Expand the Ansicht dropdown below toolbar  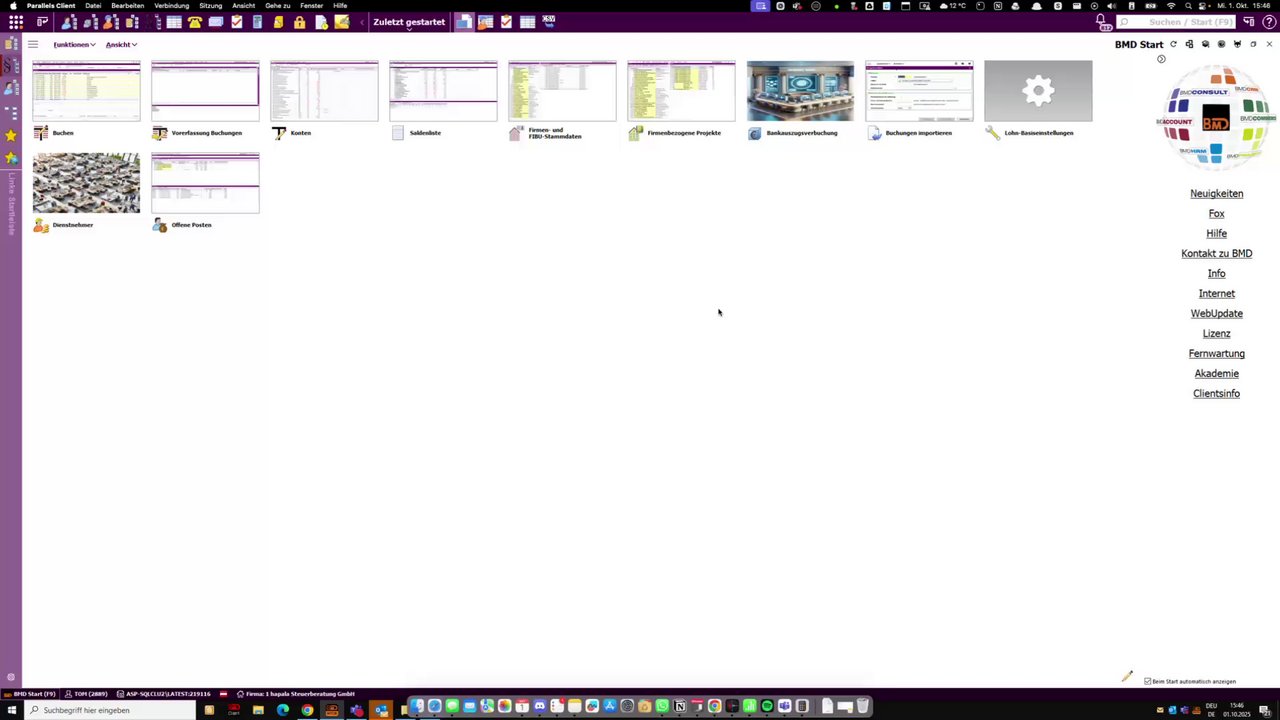[121, 44]
